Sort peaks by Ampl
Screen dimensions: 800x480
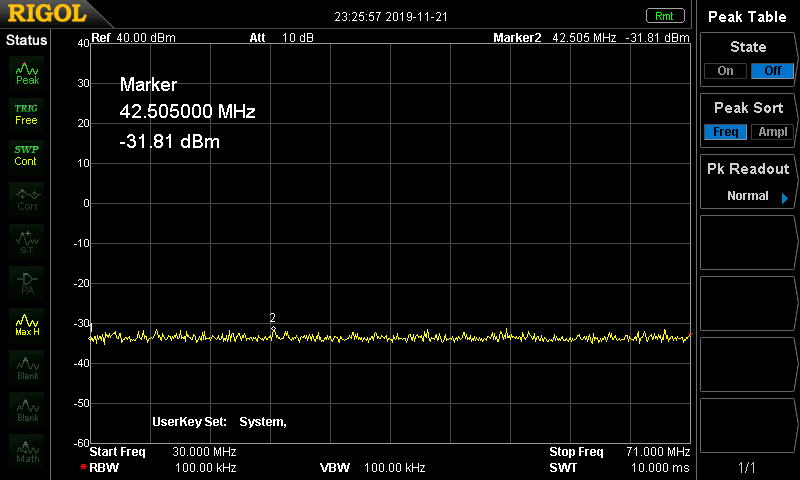(x=772, y=132)
